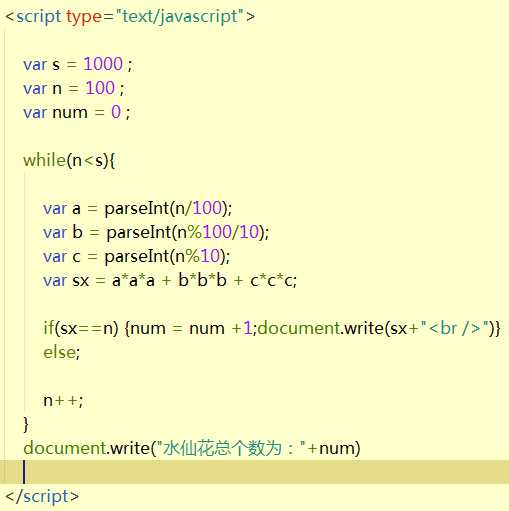Click the 'var sx = a*a*a + b*b*b + c*c*c;' line
This screenshot has height=511, width=509.
pyautogui.click(x=170, y=280)
